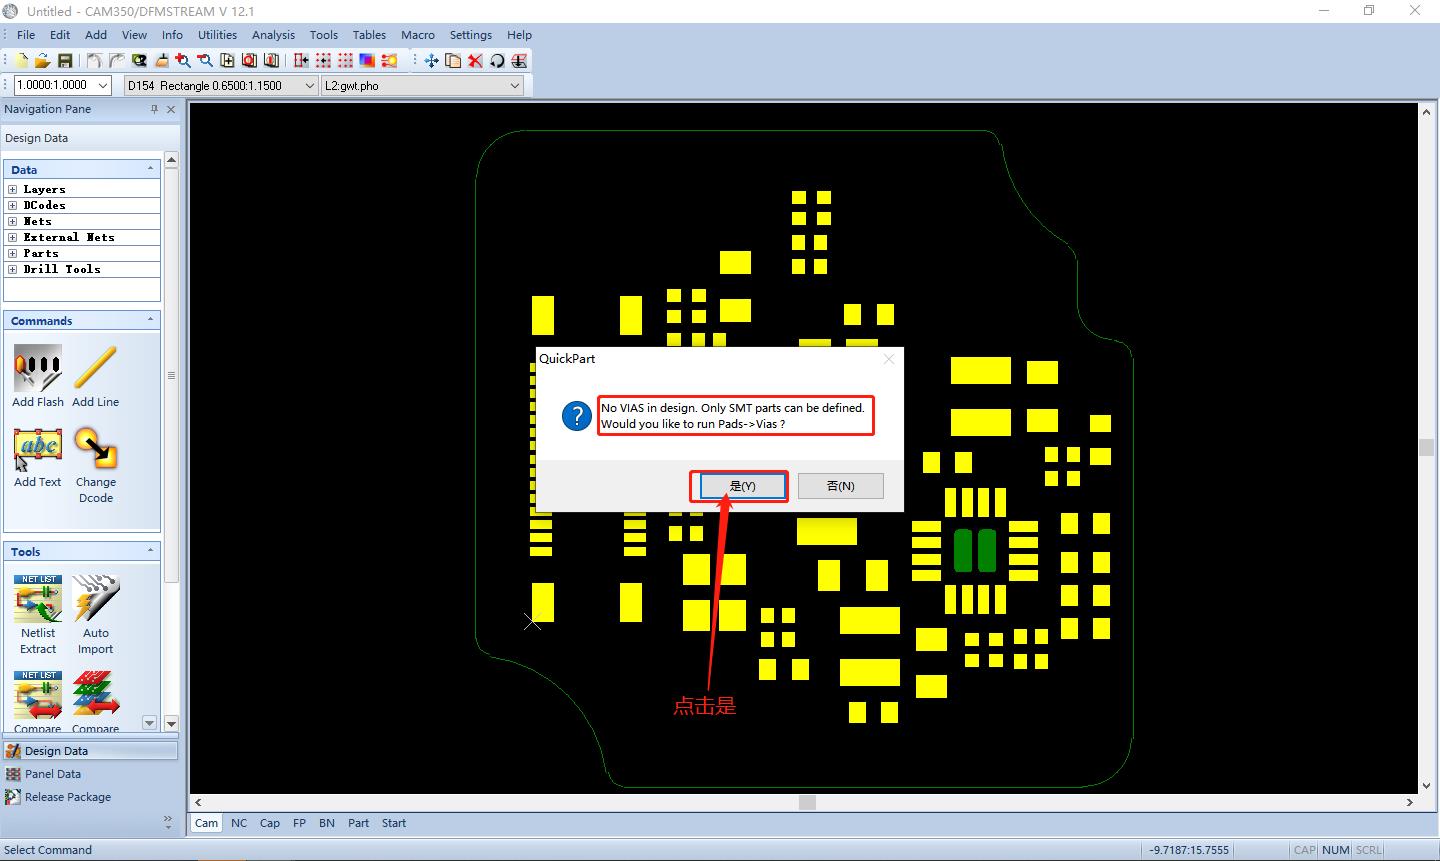Click the Add Text command icon
1440x861 pixels.
point(38,449)
